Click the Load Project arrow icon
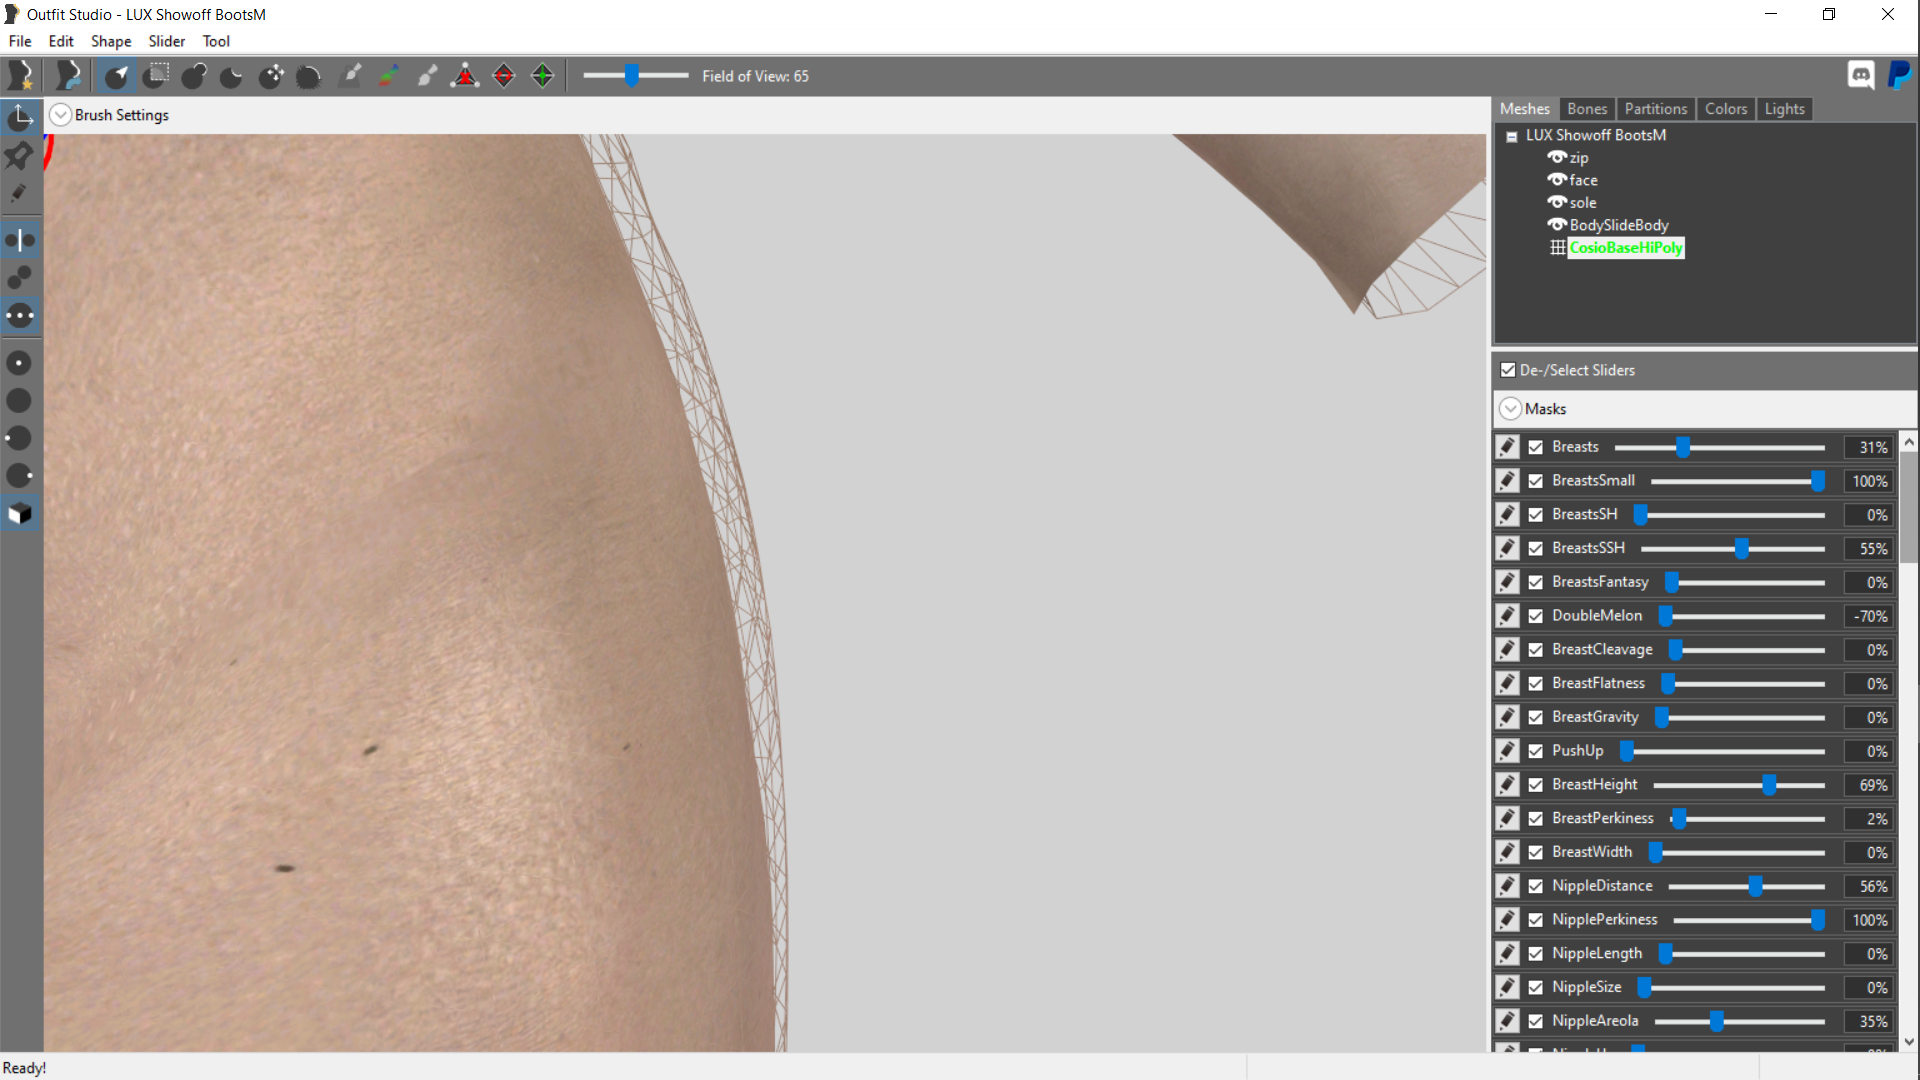 68,76
